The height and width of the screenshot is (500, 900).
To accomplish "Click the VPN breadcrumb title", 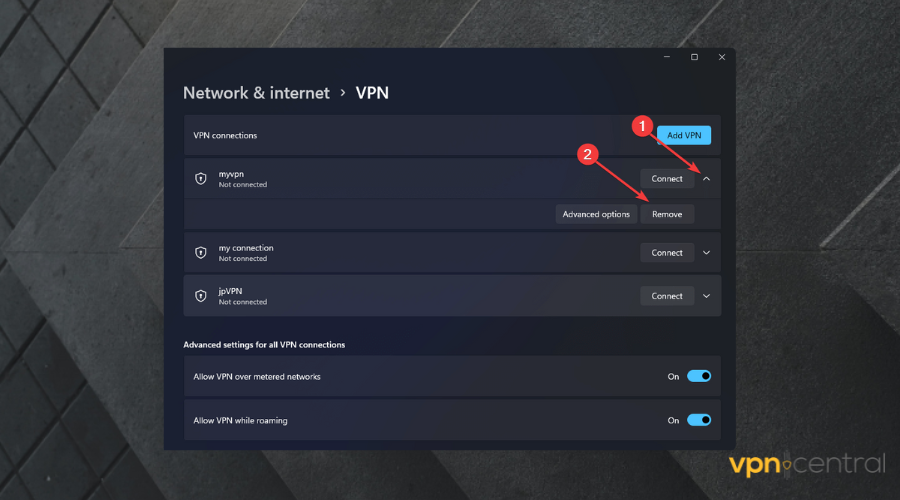I will point(372,93).
